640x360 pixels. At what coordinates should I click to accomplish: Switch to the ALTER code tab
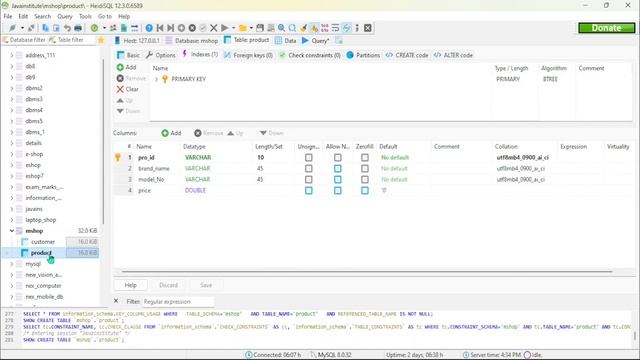453,55
